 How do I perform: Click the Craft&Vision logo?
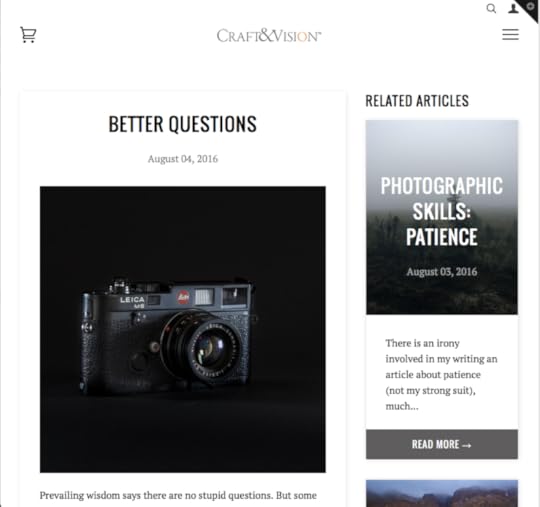point(269,35)
